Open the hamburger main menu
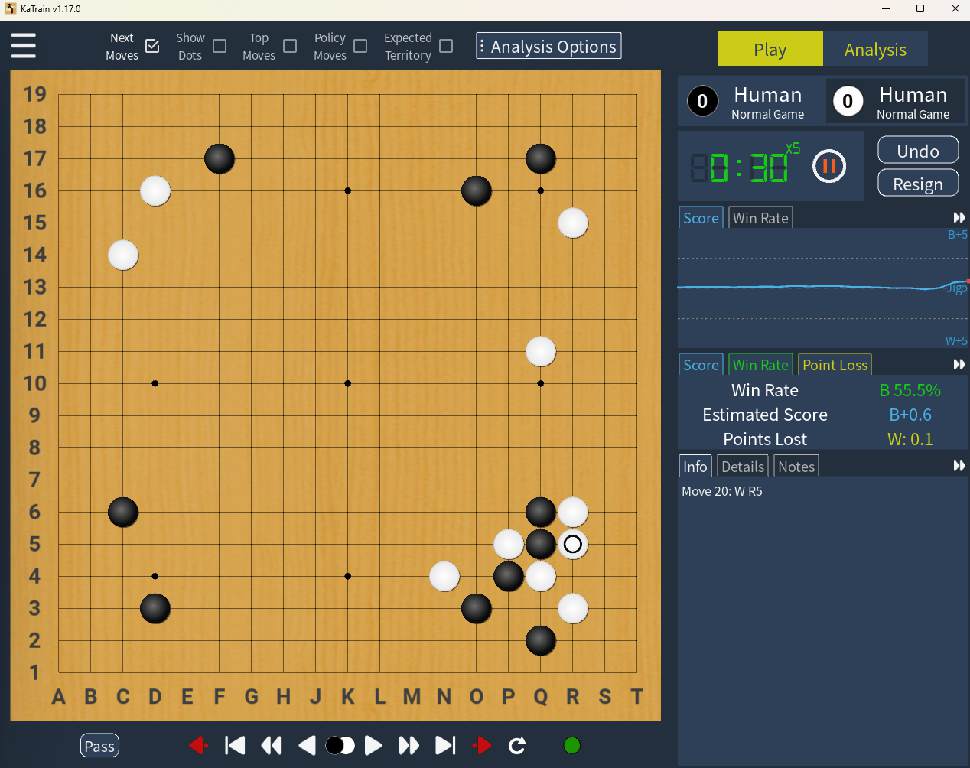 pyautogui.click(x=23, y=46)
